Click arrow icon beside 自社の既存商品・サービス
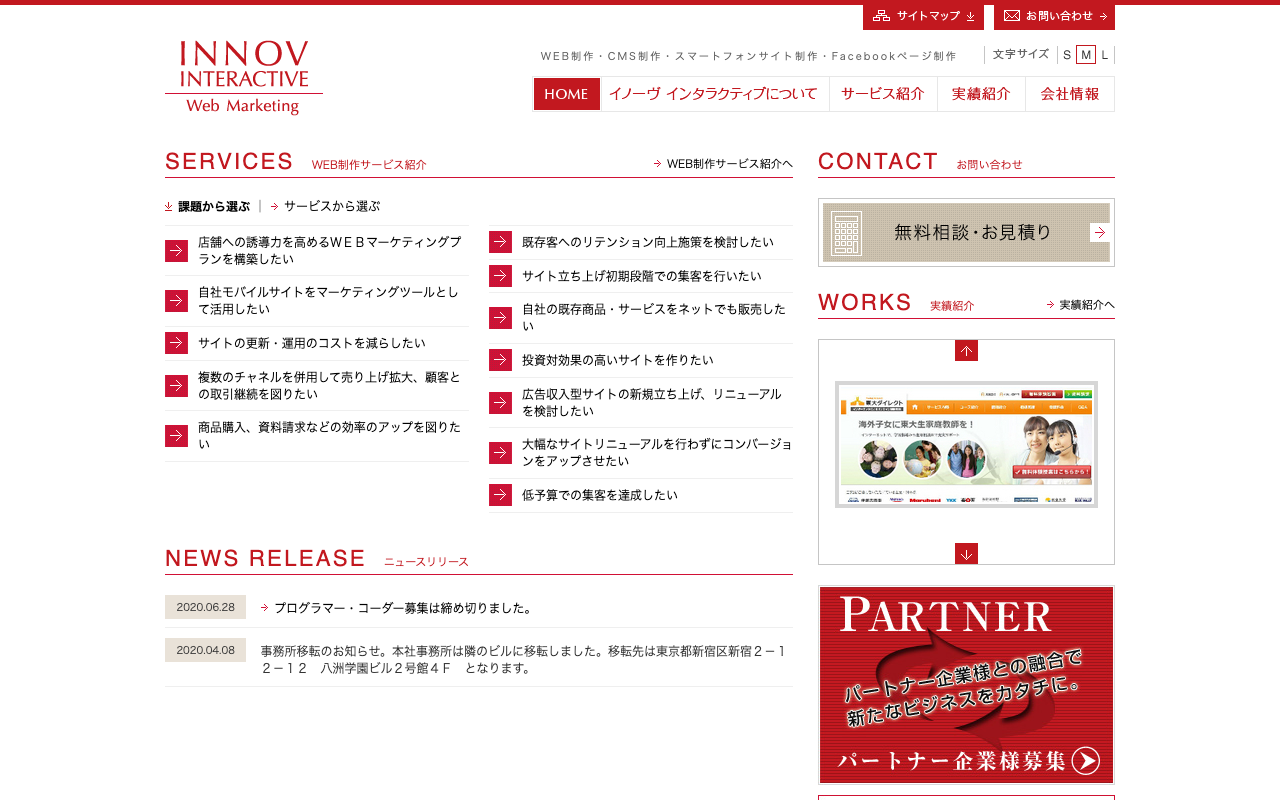Image resolution: width=1280 pixels, height=800 pixels. coord(500,318)
